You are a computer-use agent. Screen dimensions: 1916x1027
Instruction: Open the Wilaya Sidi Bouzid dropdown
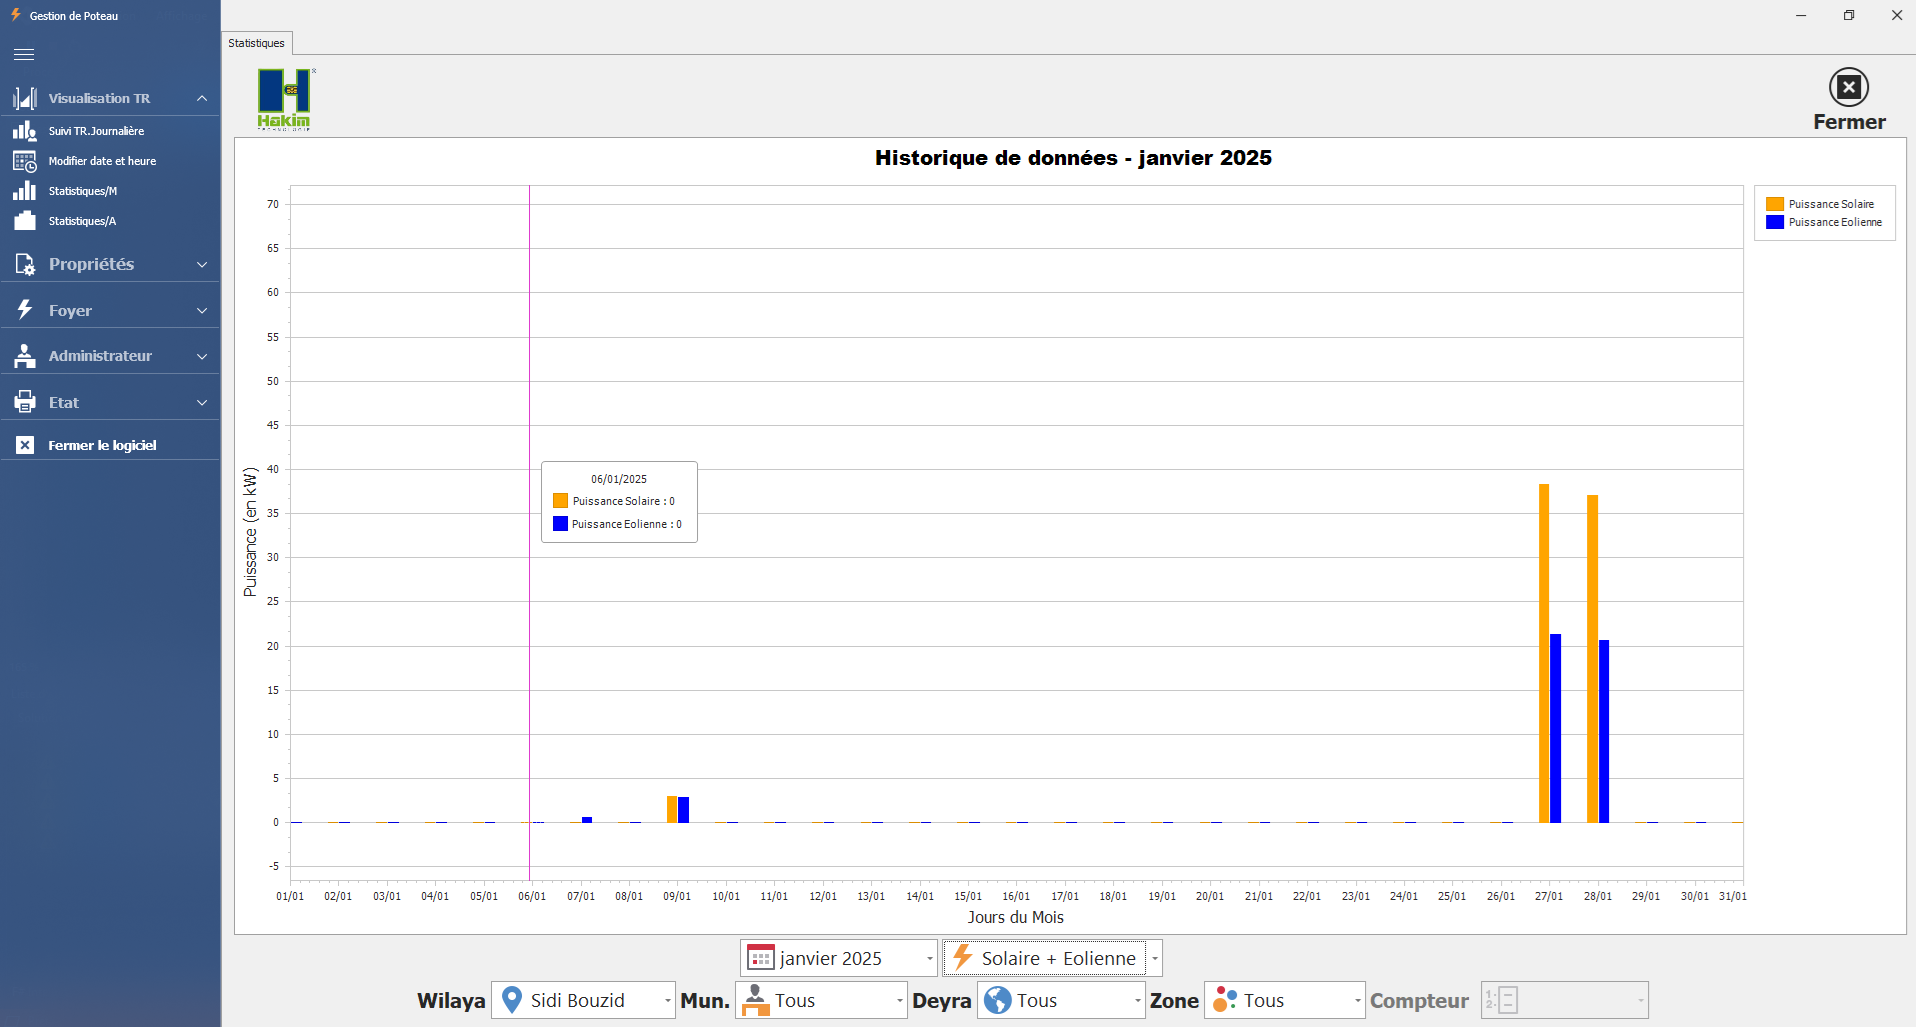667,1000
